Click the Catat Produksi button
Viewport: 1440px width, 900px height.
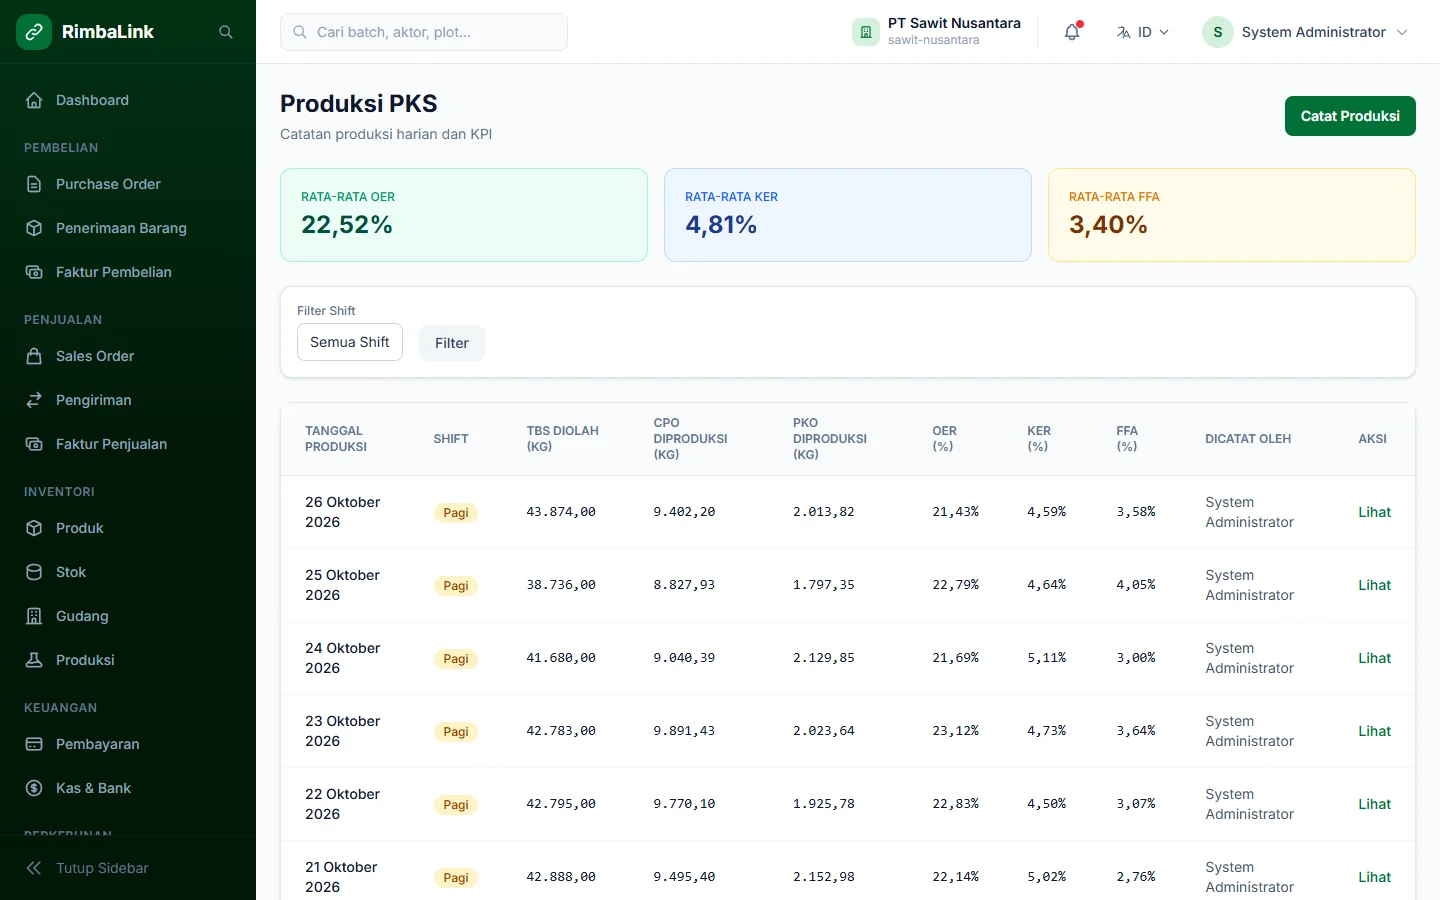1350,116
